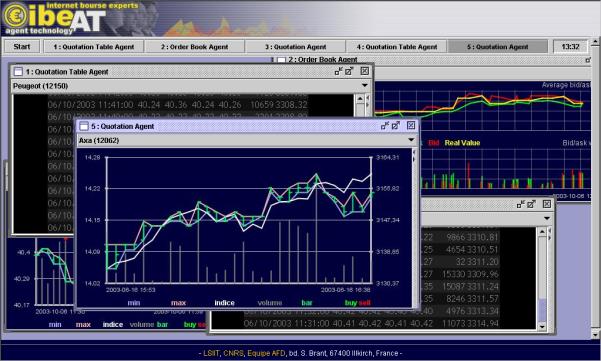601x361 pixels.
Task: Toggle the volume series in Axa chart
Action: tap(270, 303)
